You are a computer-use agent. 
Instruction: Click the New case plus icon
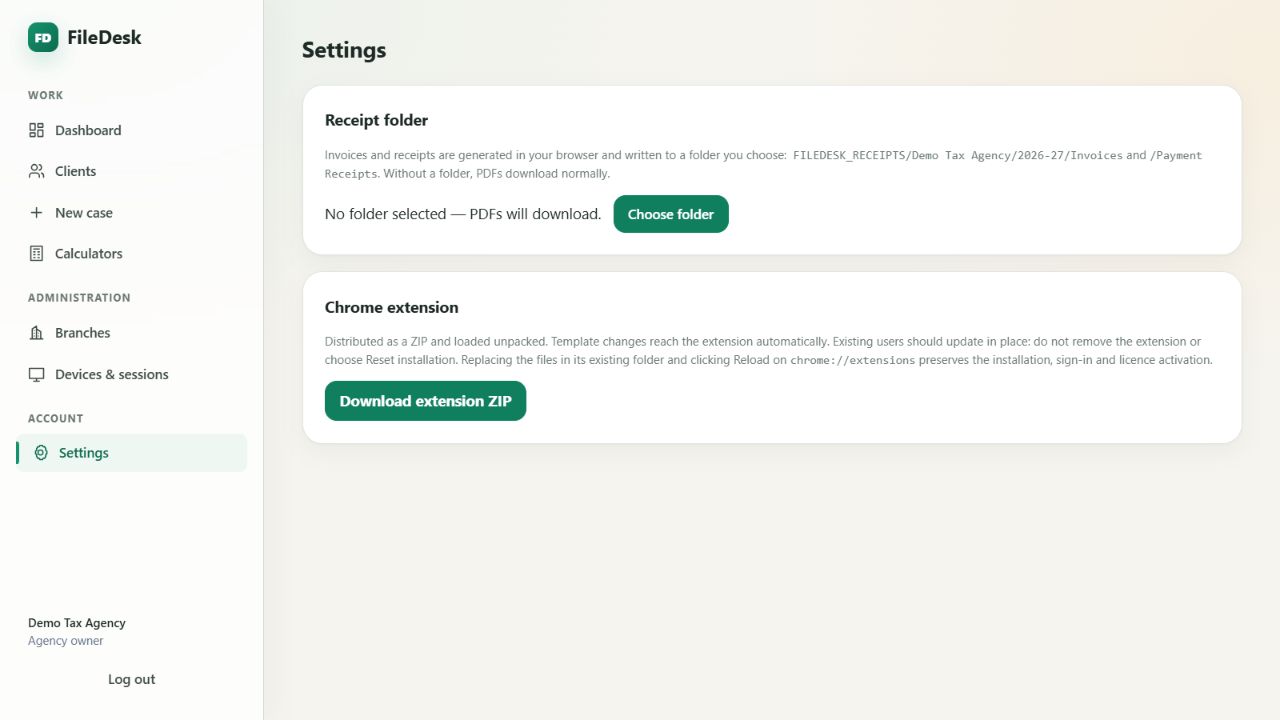click(37, 212)
